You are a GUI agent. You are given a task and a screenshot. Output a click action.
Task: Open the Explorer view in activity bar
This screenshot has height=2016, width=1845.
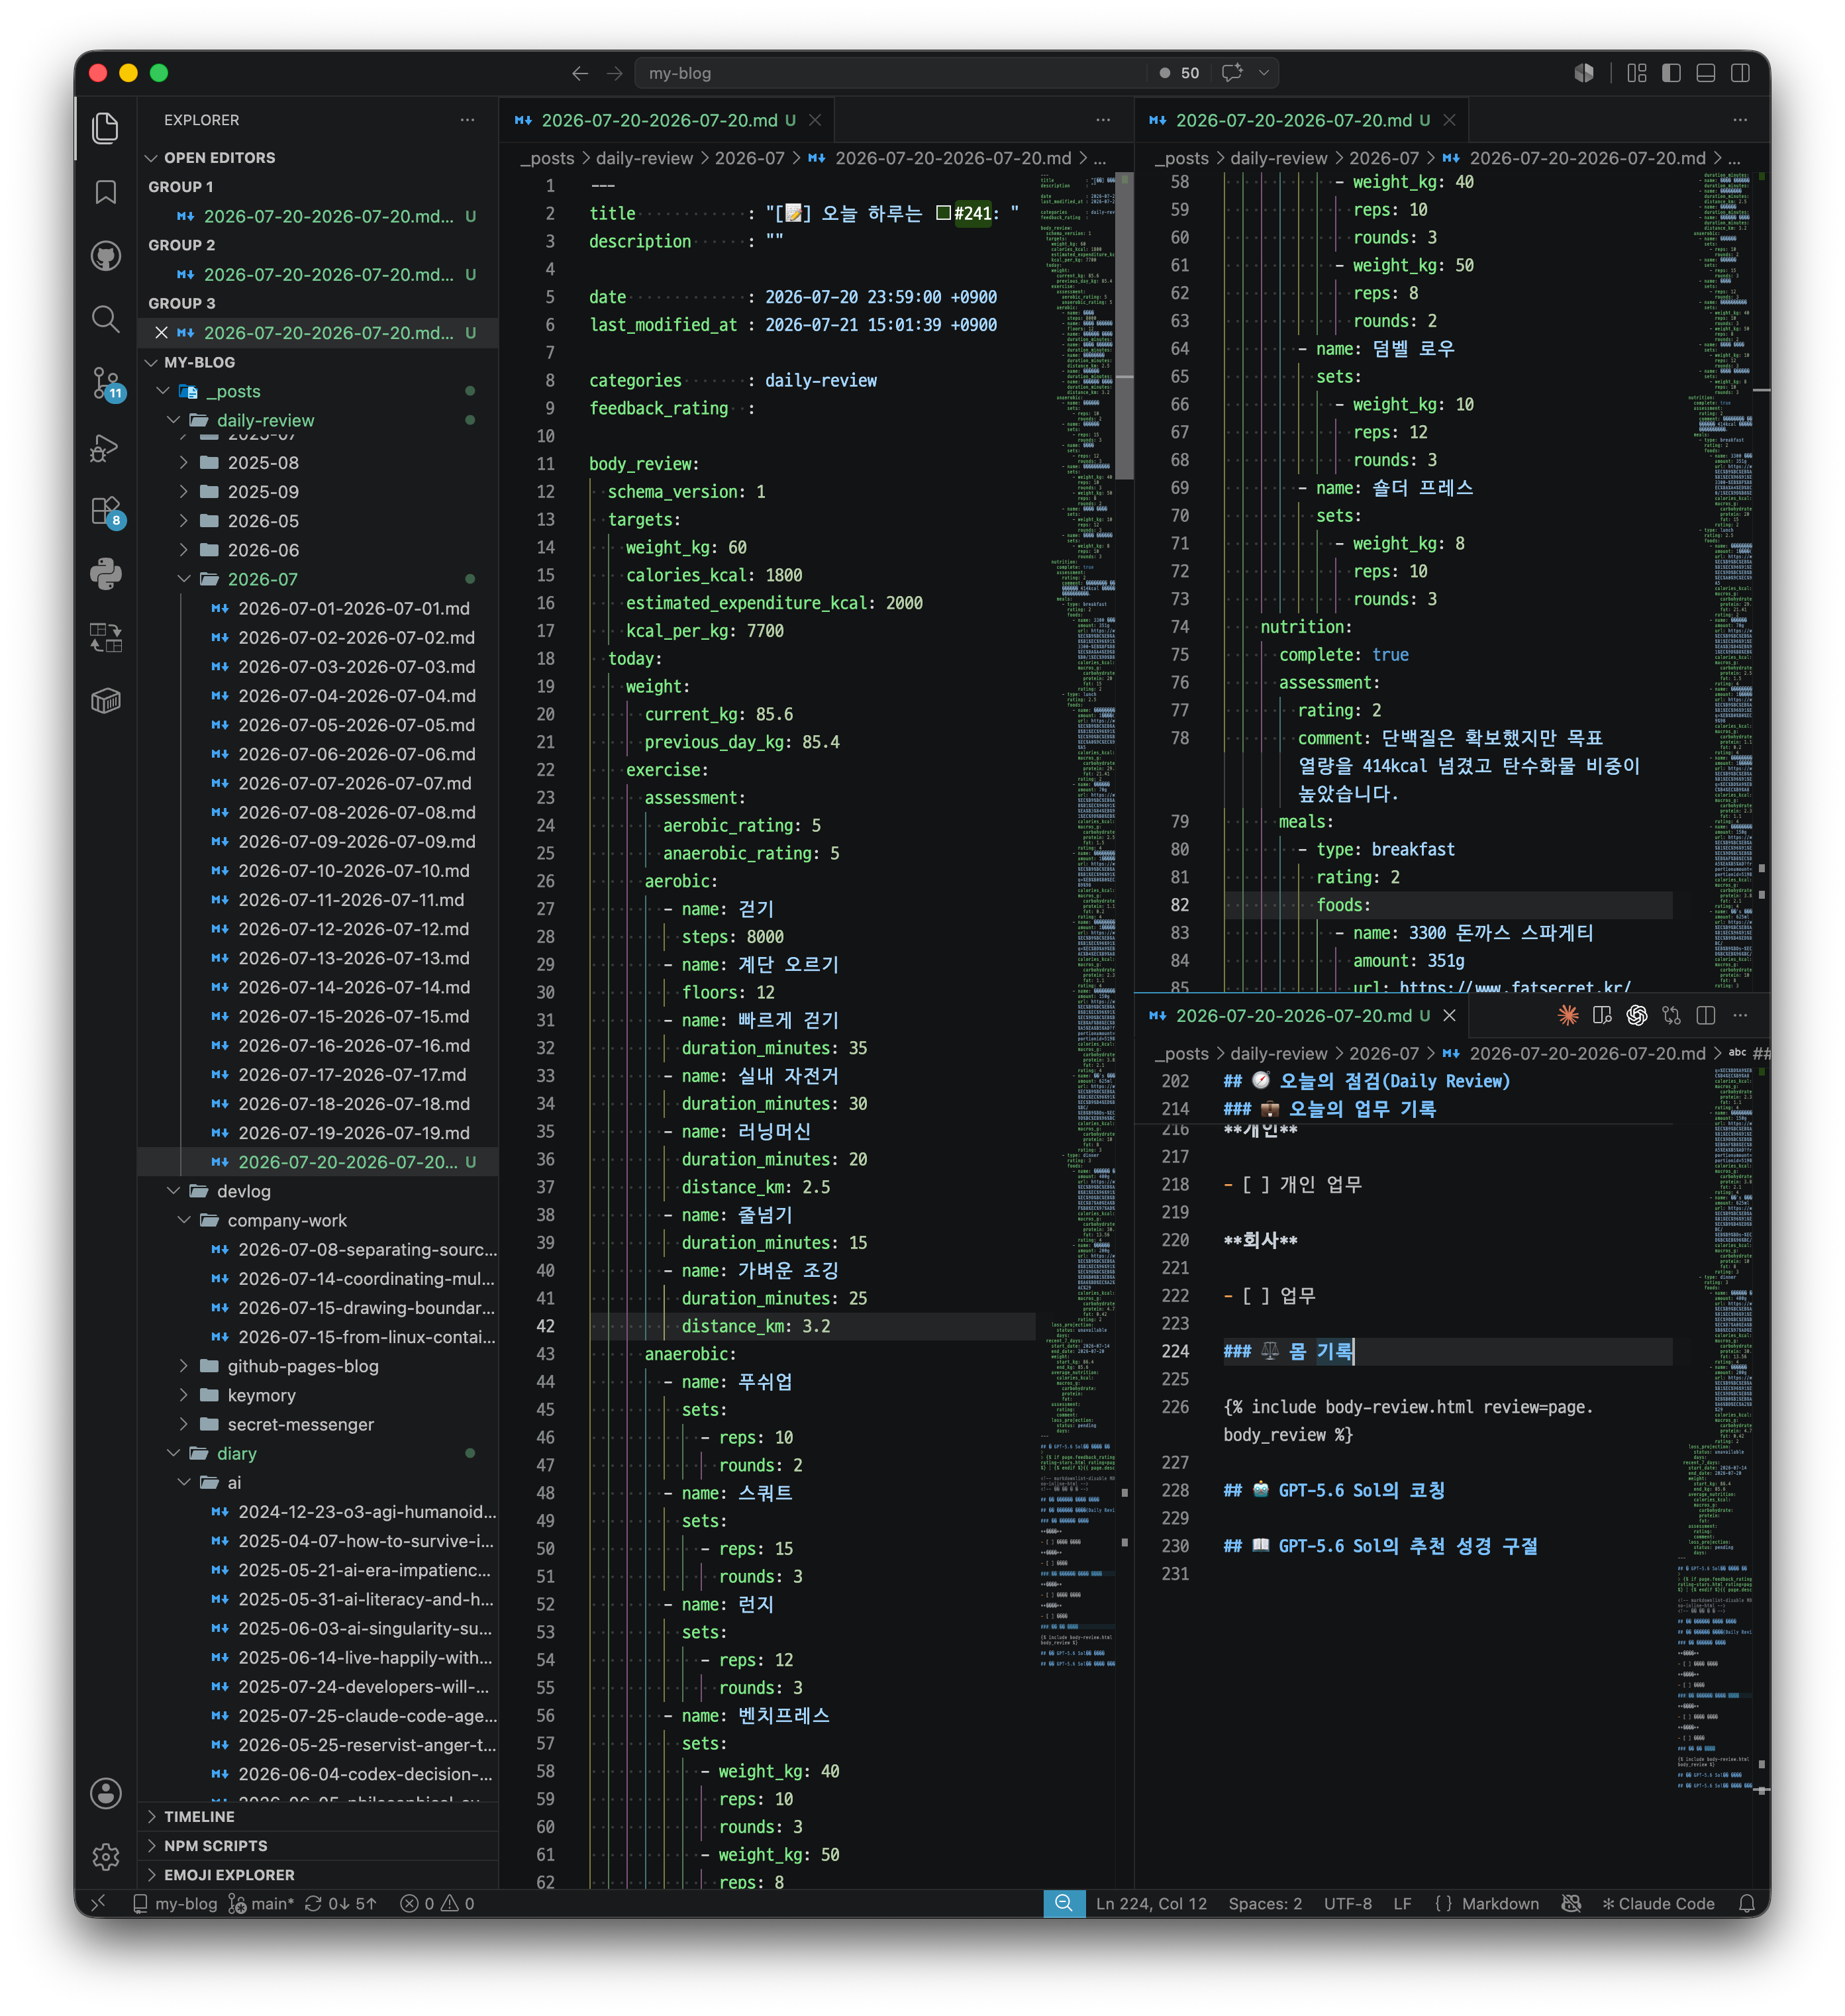coord(105,128)
